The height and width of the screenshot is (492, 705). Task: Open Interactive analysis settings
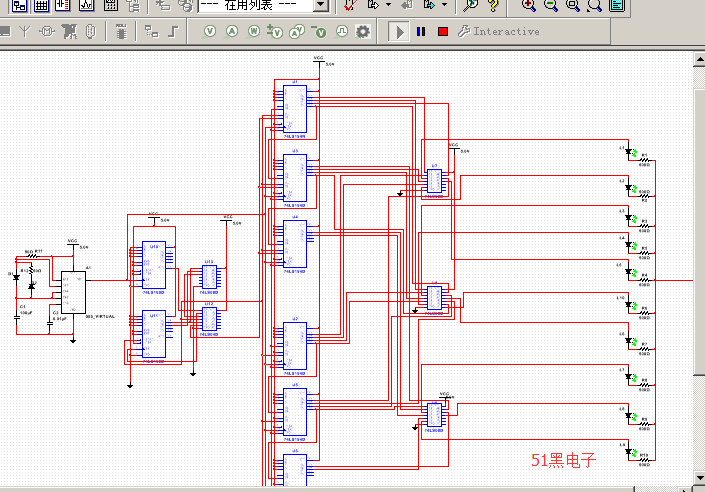[x=498, y=31]
